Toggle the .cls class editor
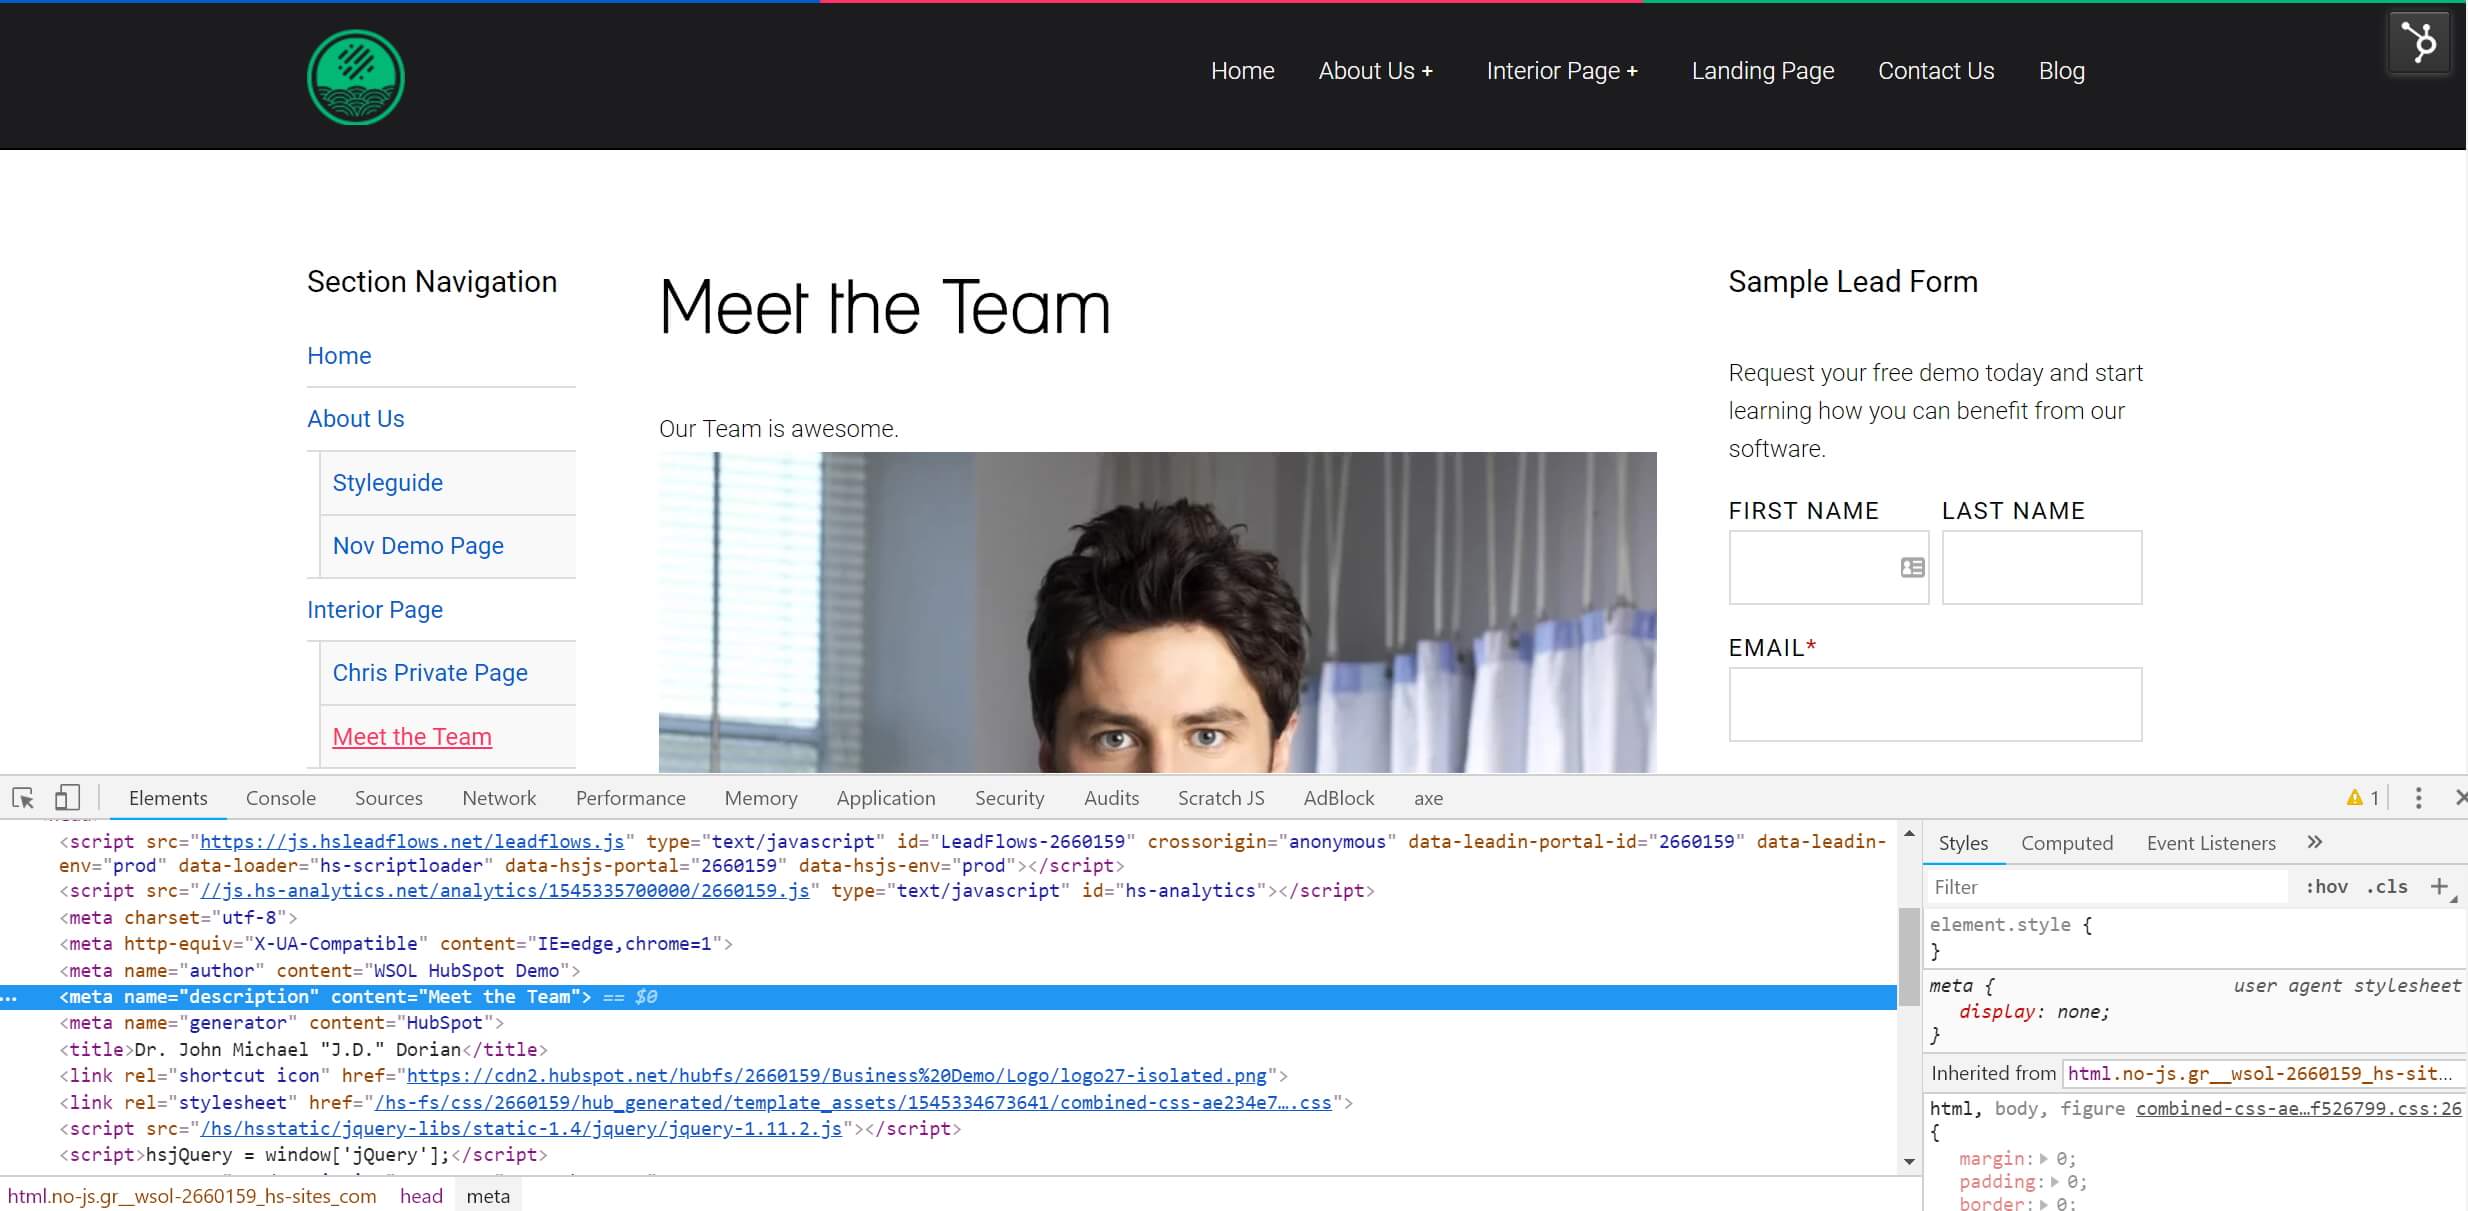The height and width of the screenshot is (1211, 2468). pos(2387,887)
